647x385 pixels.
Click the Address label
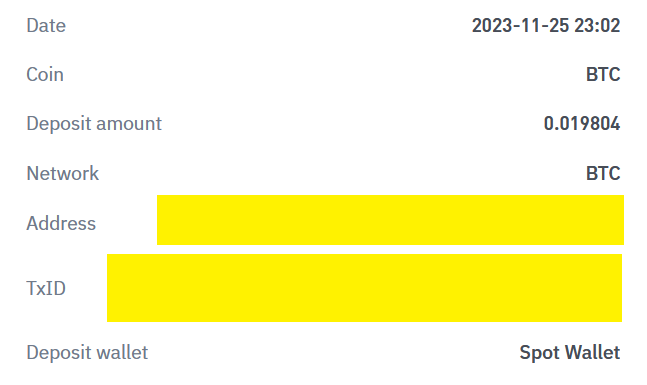point(61,223)
